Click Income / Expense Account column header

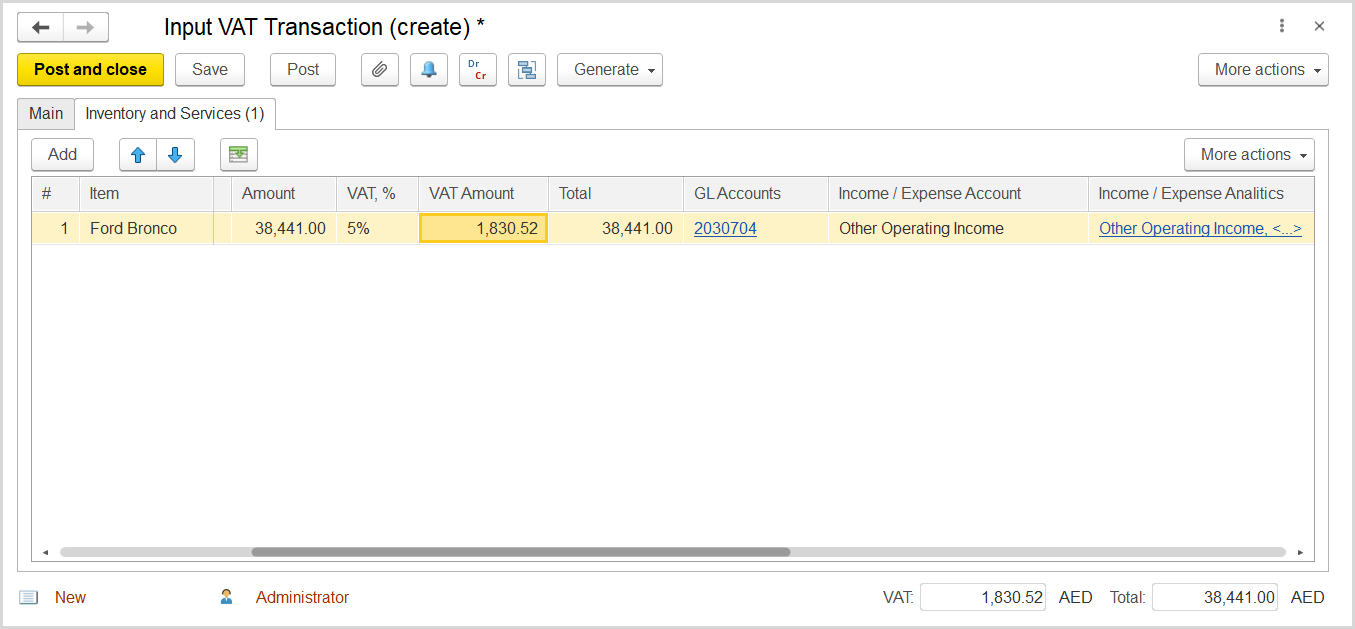[x=958, y=194]
